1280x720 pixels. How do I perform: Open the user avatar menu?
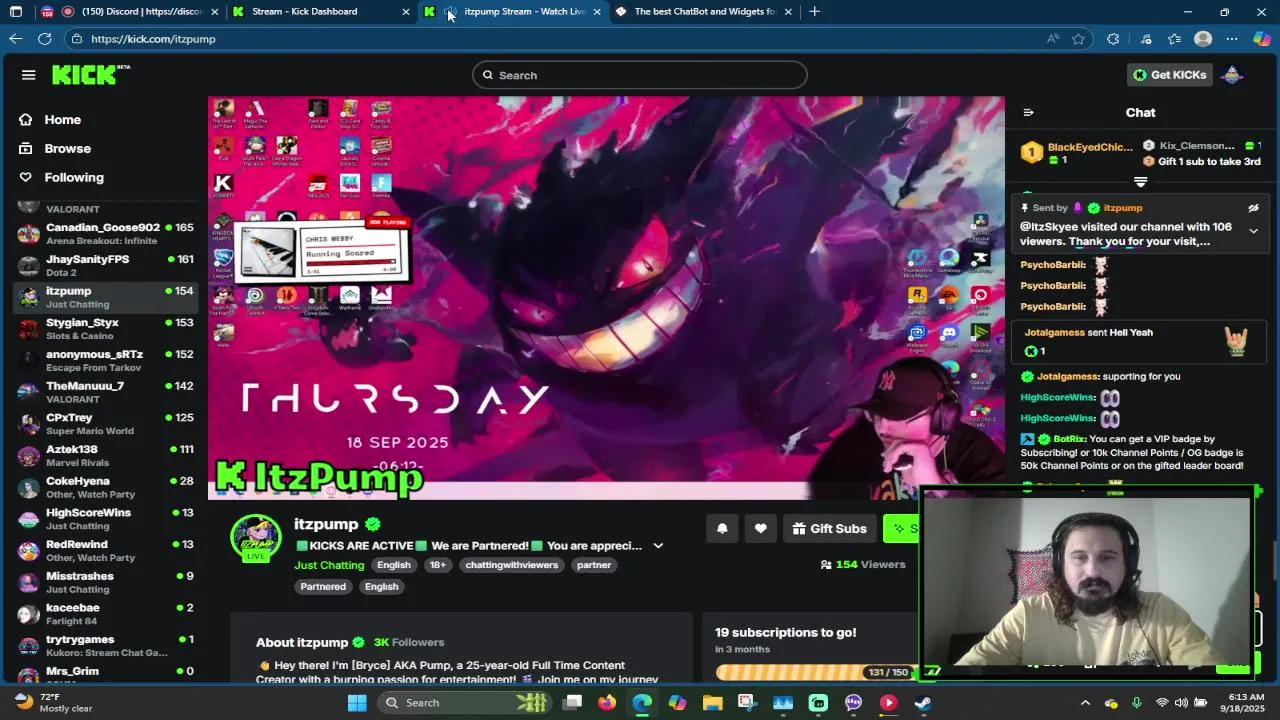(x=1233, y=75)
